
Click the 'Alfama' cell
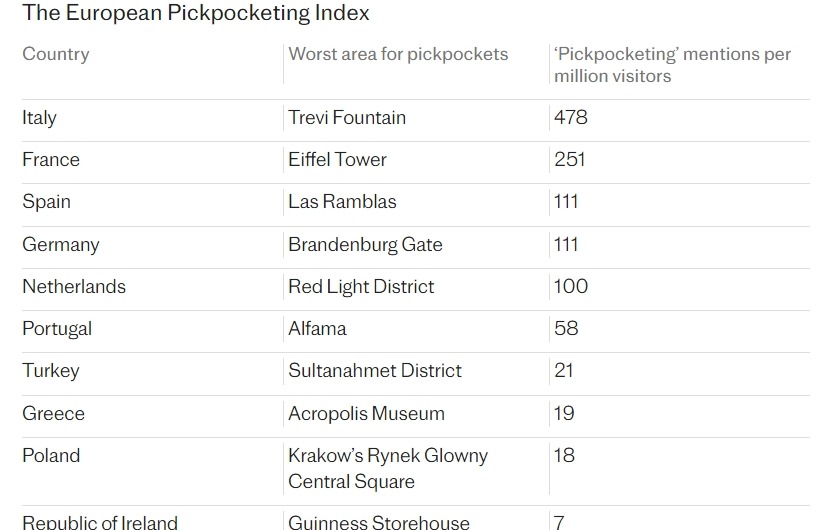[x=317, y=329]
